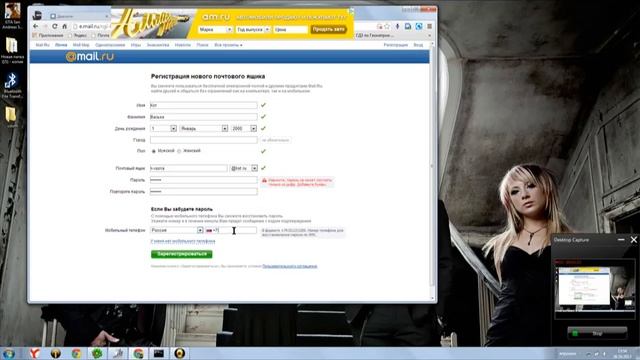Click the Цена price field in the ad
Viewport: 640px width, 360px height.
291,29
